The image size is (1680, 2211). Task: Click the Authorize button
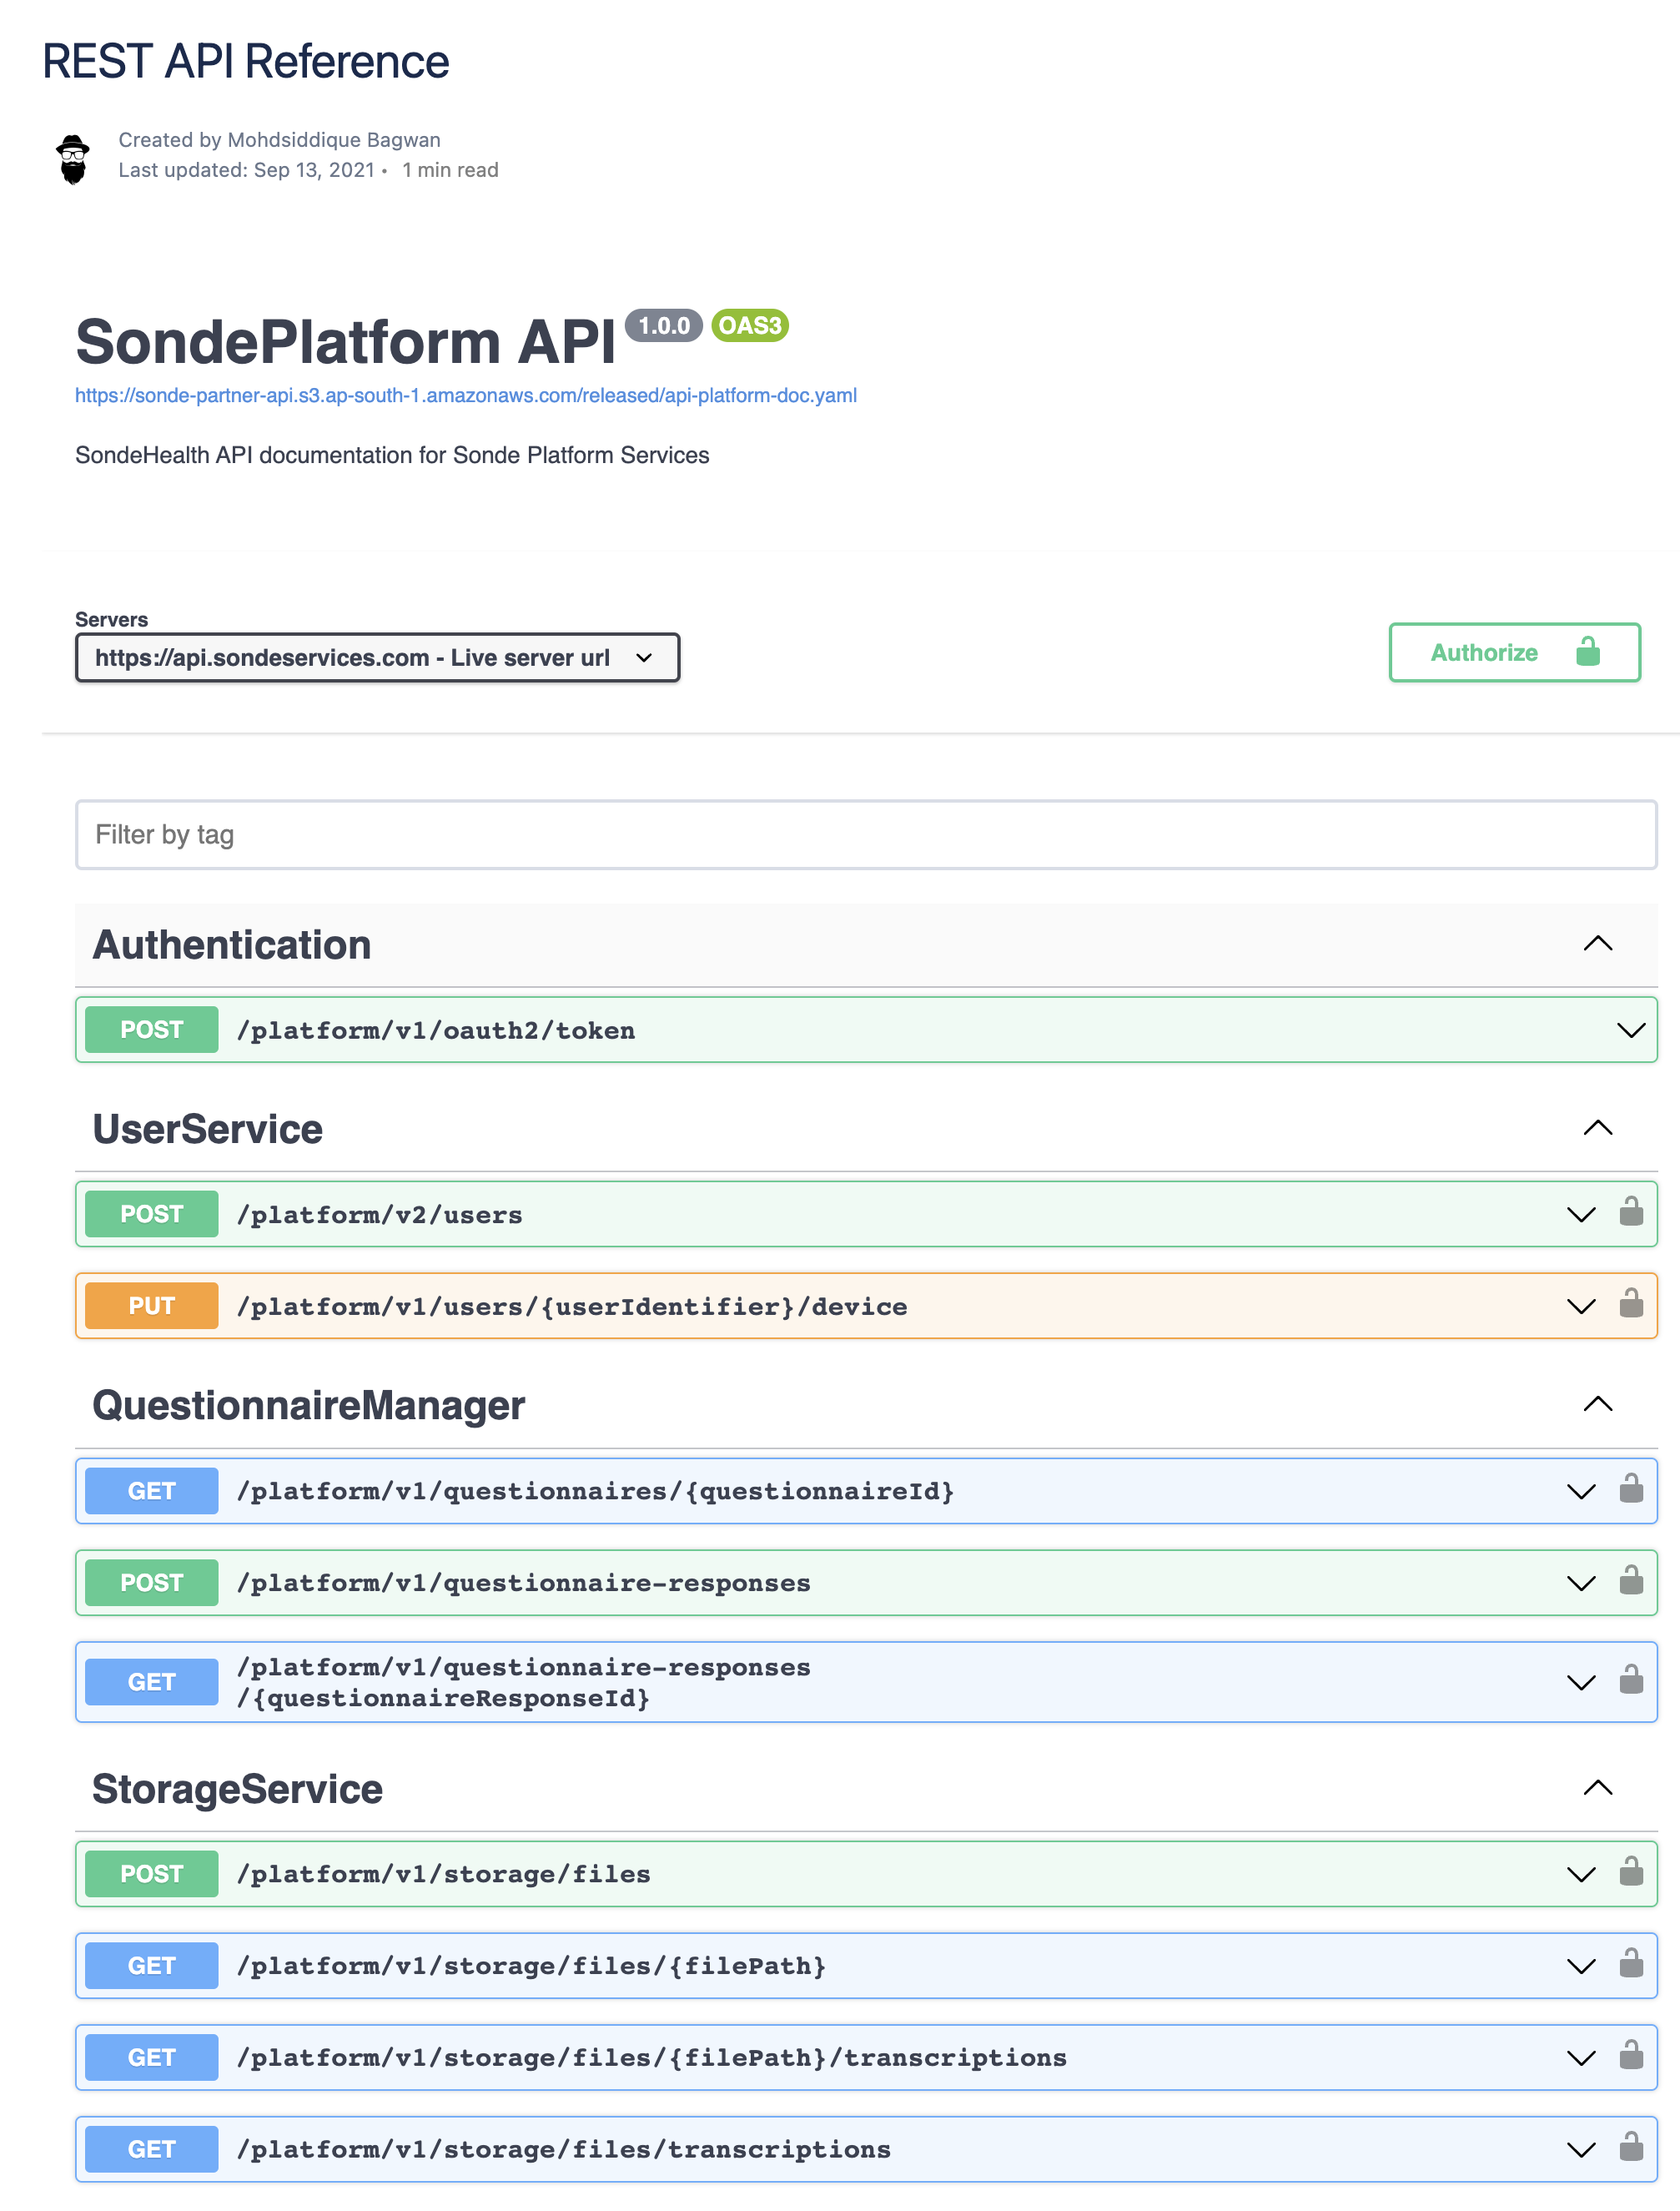(x=1513, y=652)
